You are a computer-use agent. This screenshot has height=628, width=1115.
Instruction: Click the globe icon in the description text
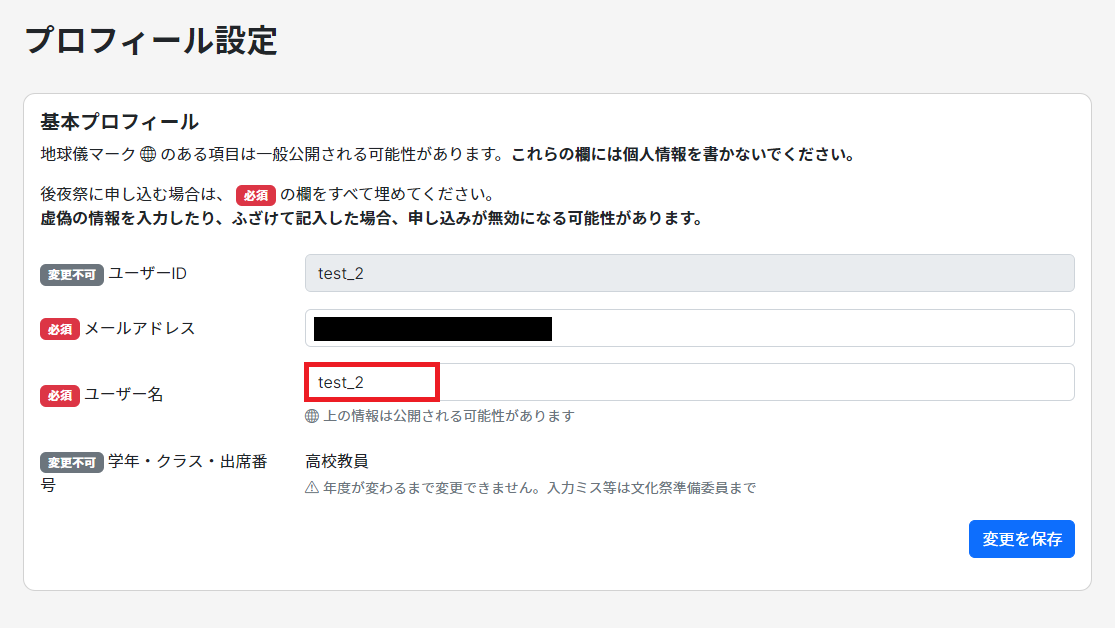[147, 155]
